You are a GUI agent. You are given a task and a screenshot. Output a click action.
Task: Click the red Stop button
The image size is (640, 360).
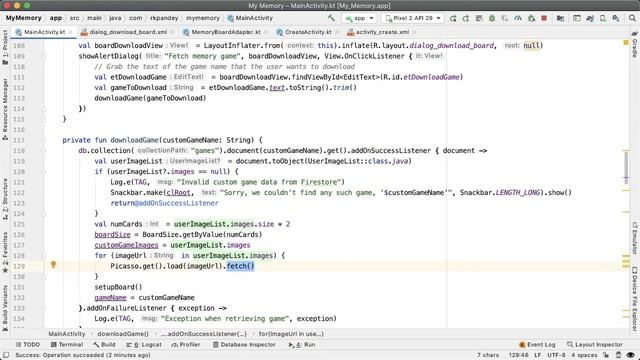pyautogui.click(x=544, y=18)
